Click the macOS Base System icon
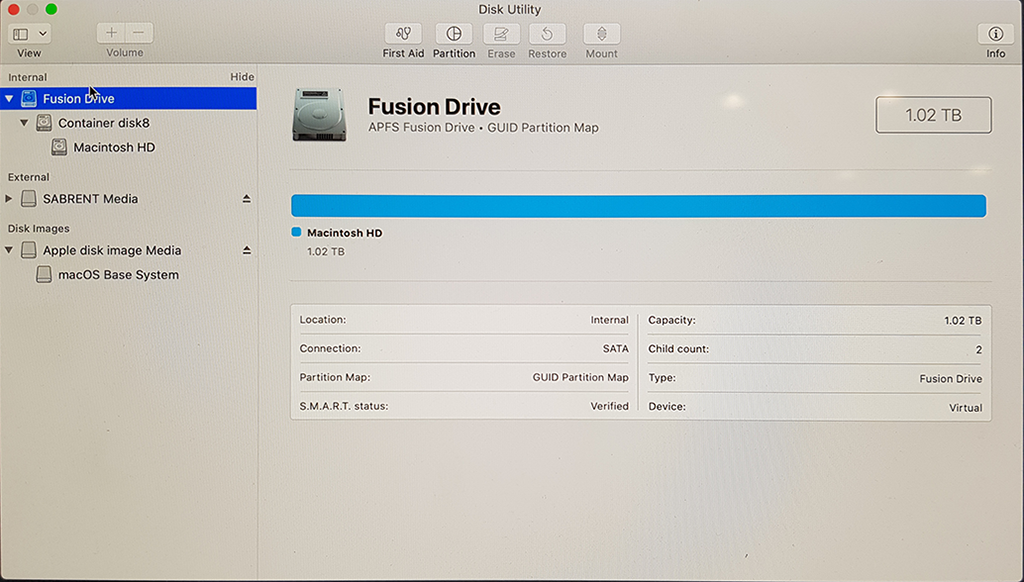 (x=44, y=275)
